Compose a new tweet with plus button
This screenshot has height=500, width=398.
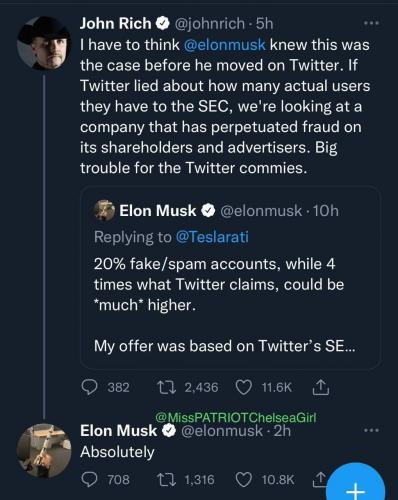point(356,489)
